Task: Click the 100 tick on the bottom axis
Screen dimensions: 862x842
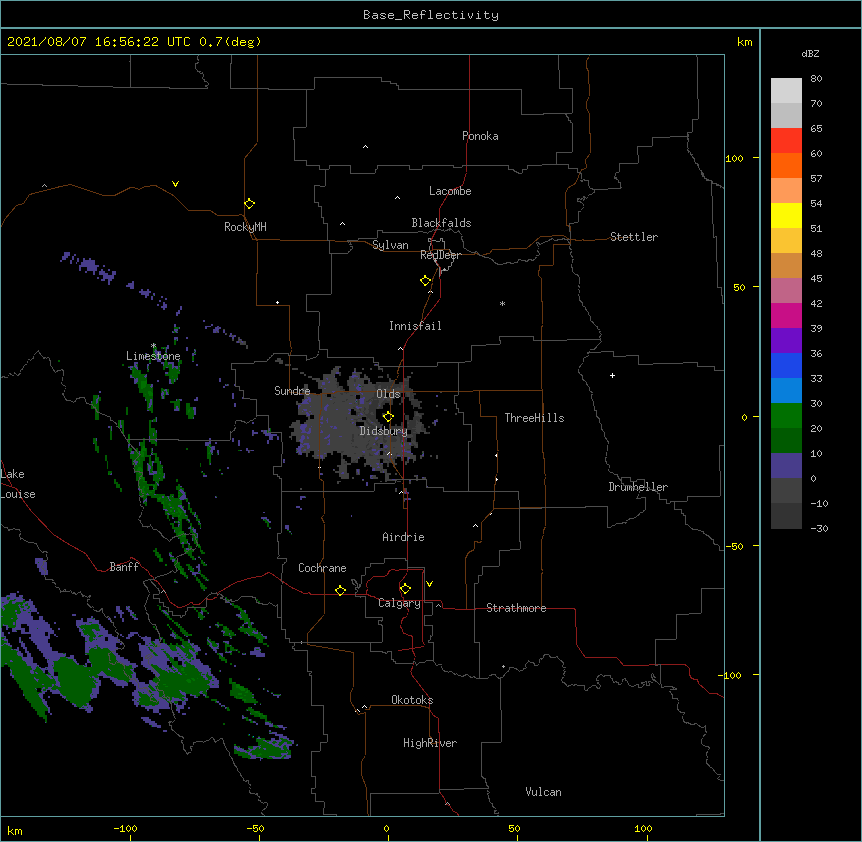Action: click(643, 828)
